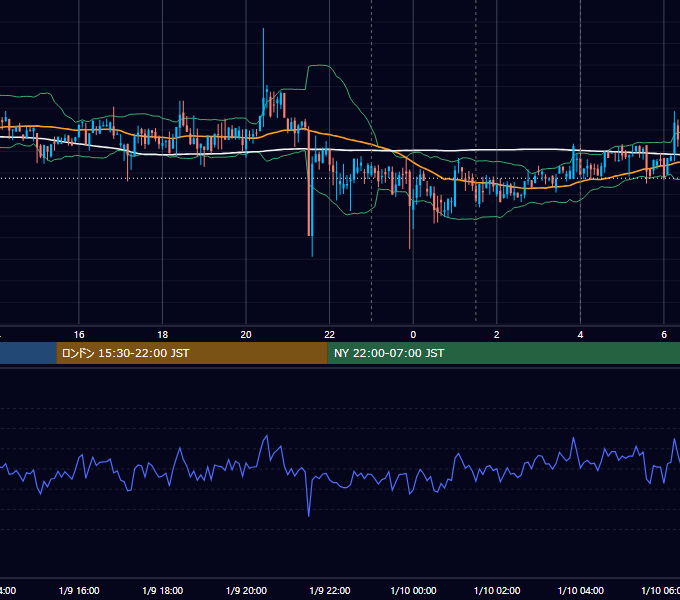Click the 1/10 04:00 label on the bottom axis
This screenshot has height=600, width=680.
pos(581,590)
